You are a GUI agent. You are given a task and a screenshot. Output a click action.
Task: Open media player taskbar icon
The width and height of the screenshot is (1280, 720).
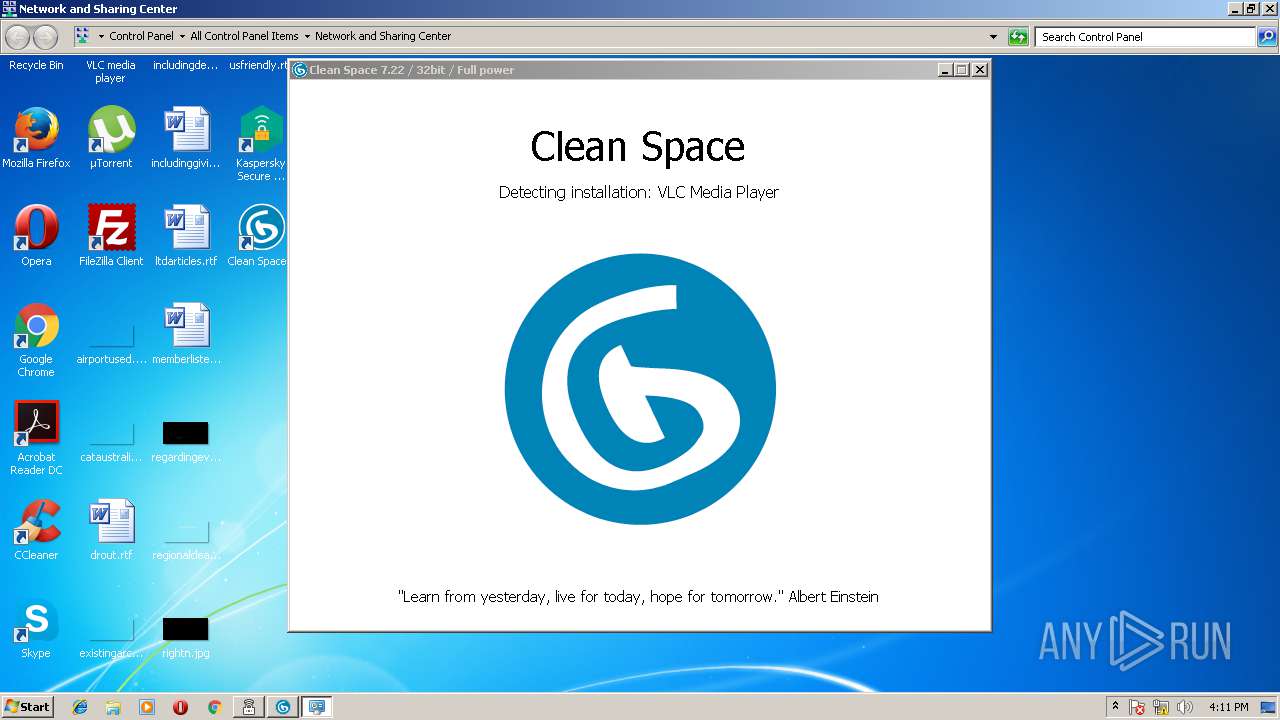point(147,707)
